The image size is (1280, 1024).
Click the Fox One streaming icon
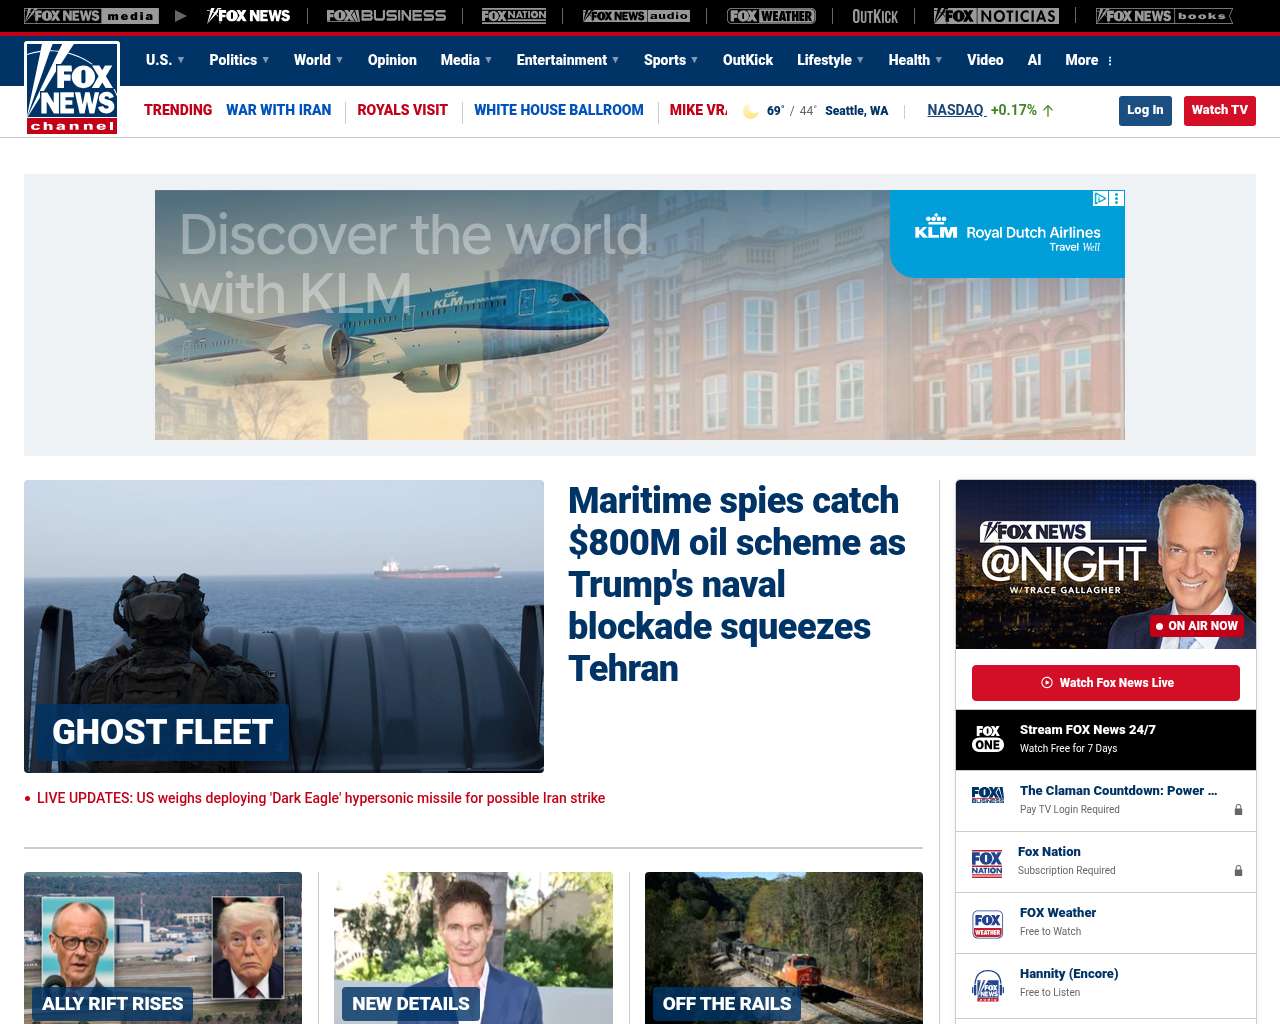click(987, 739)
